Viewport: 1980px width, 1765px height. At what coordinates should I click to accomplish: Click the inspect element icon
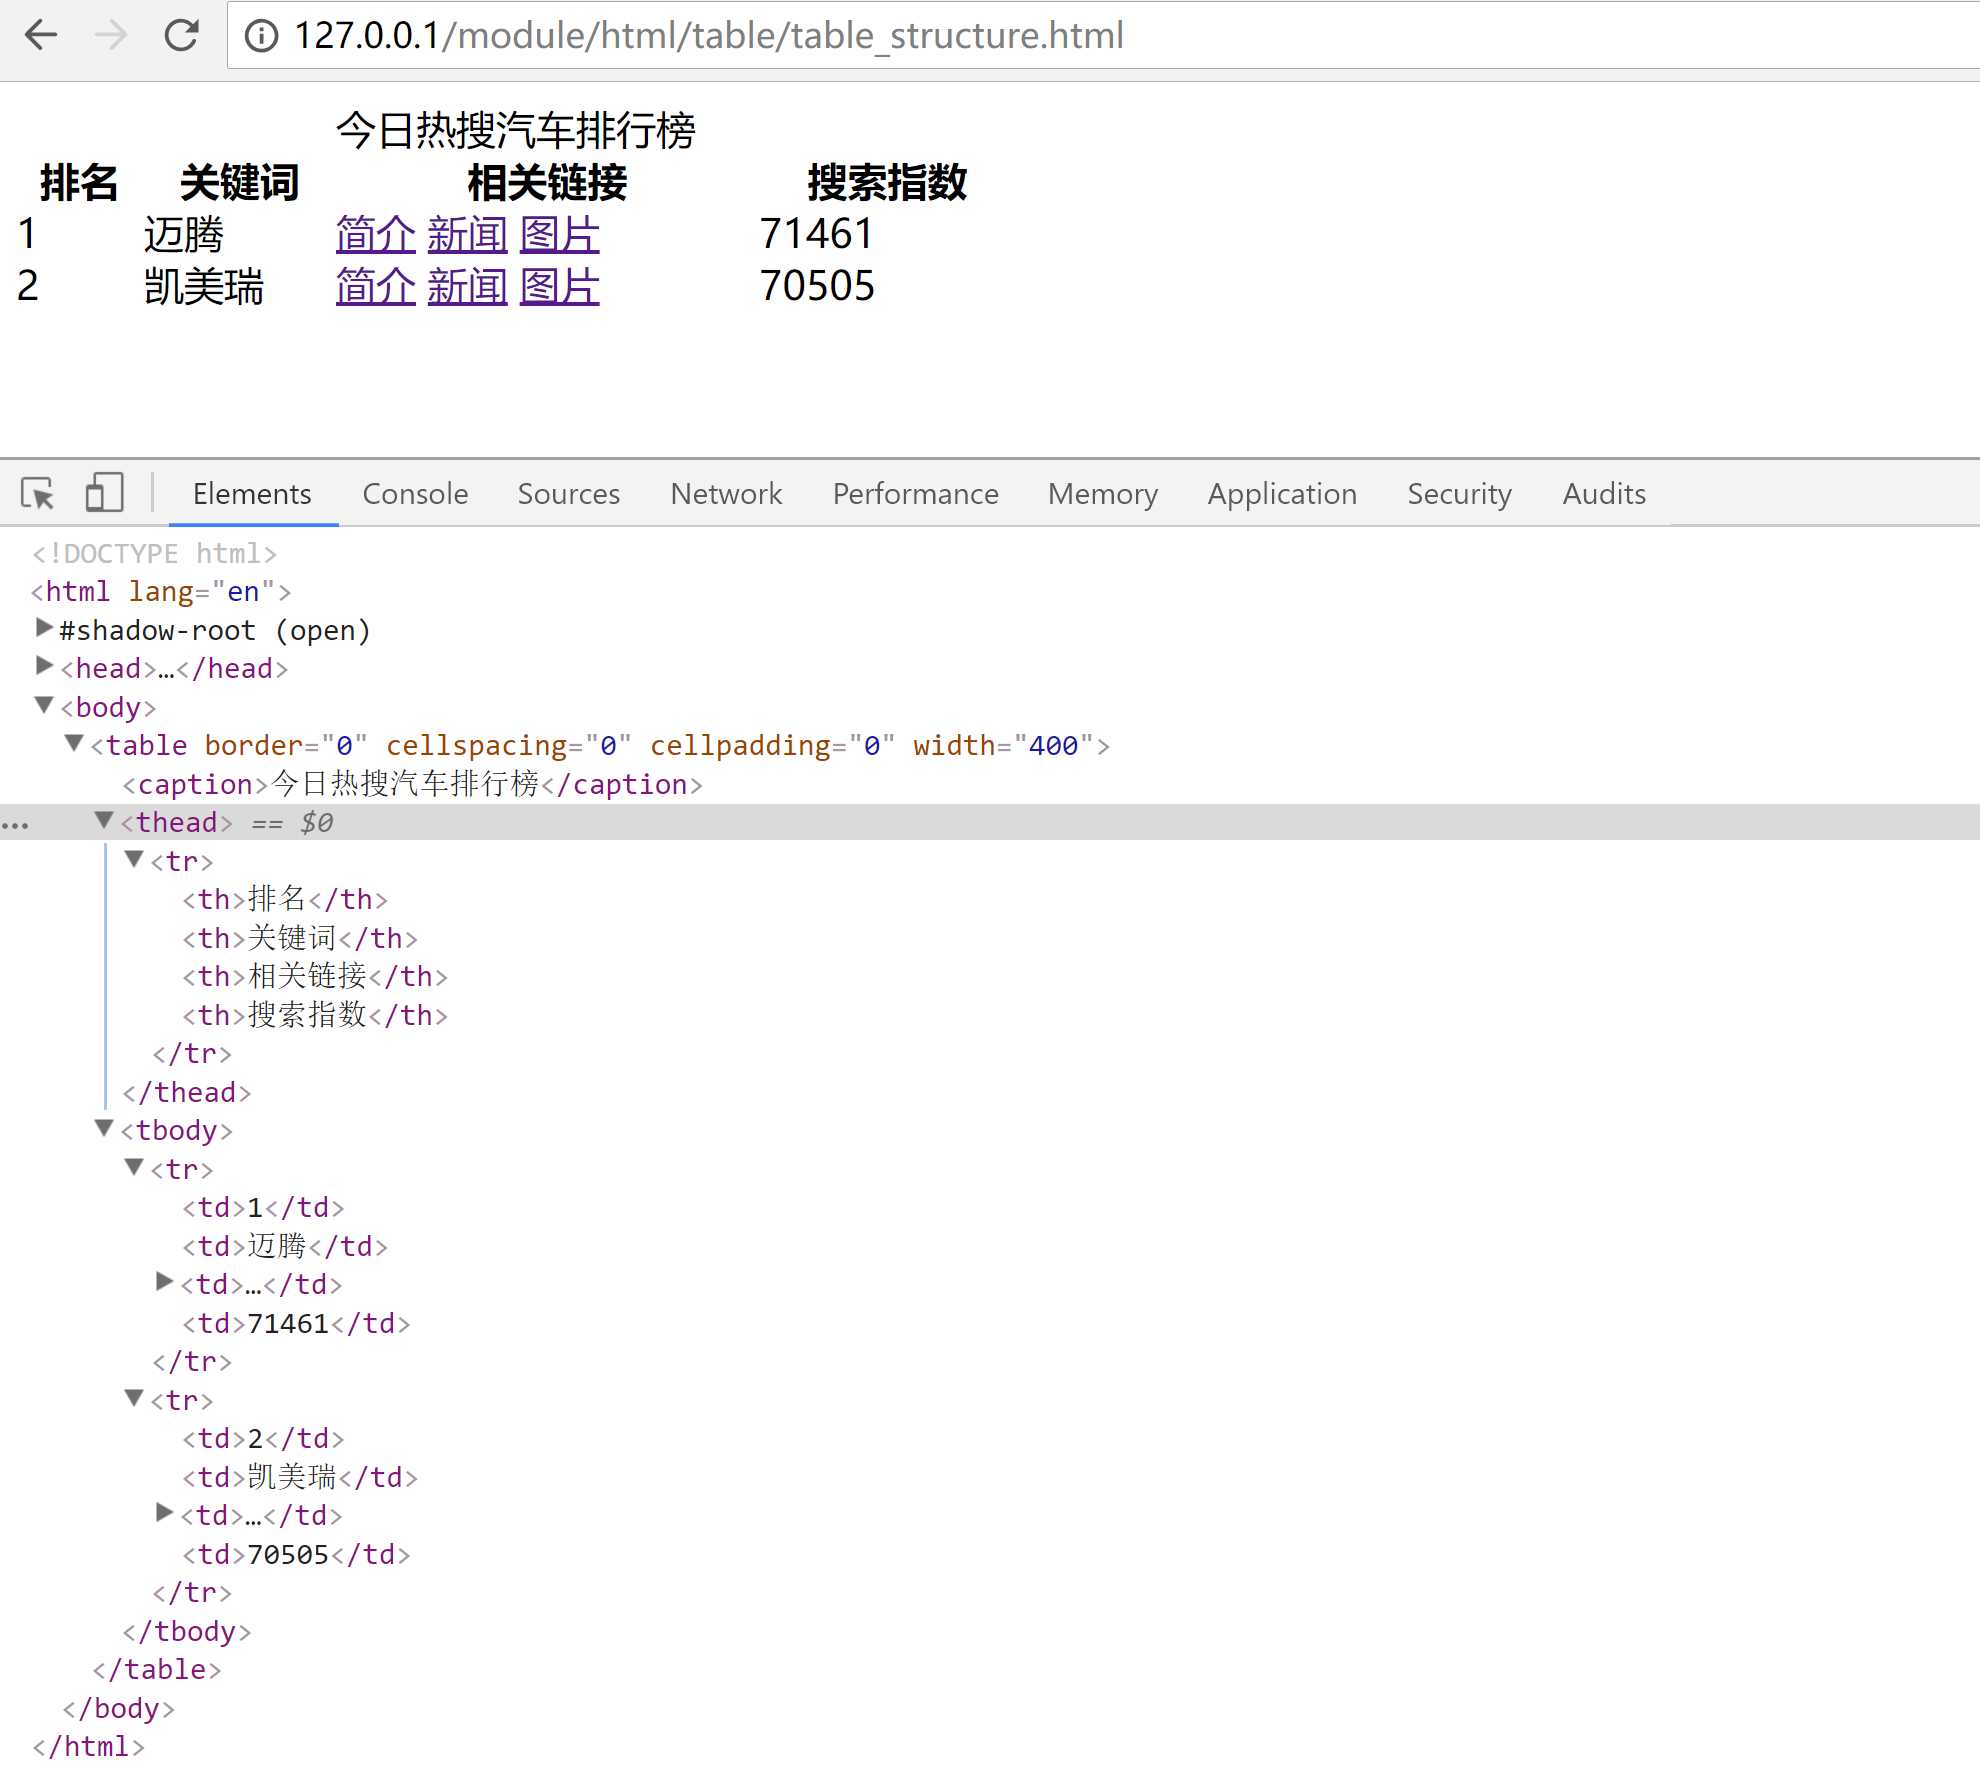39,494
